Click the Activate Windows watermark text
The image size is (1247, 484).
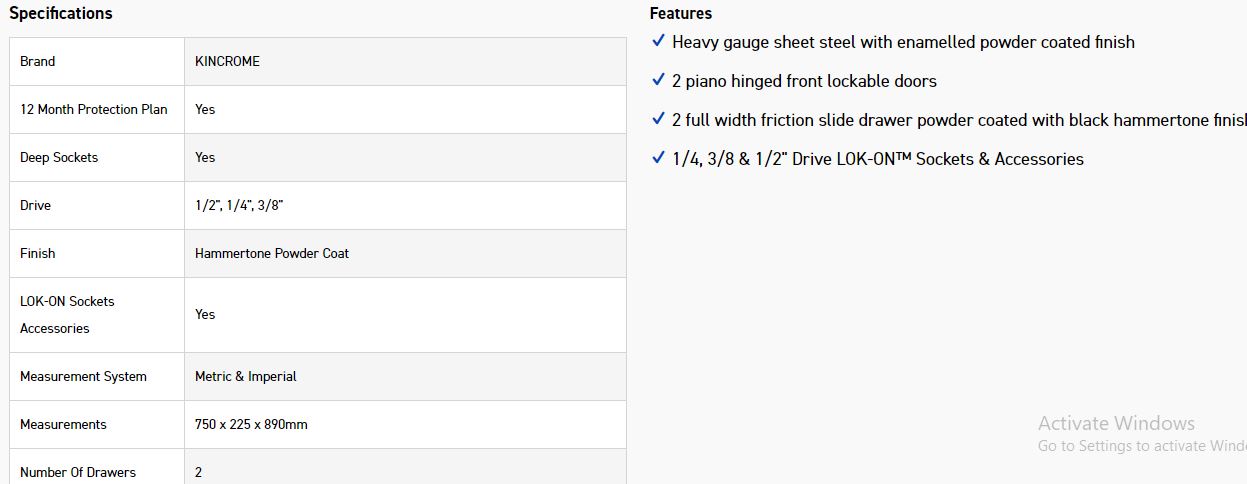(1116, 424)
